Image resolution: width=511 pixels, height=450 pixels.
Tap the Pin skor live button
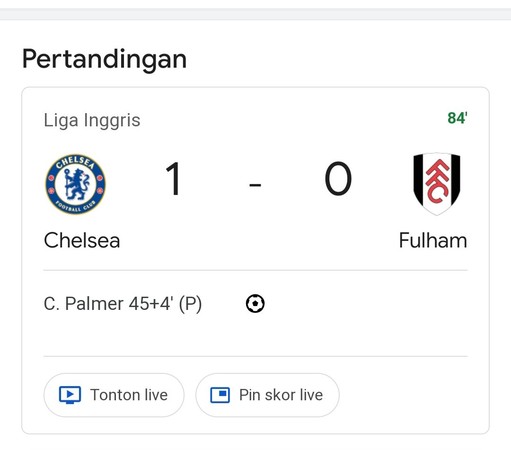coord(267,395)
